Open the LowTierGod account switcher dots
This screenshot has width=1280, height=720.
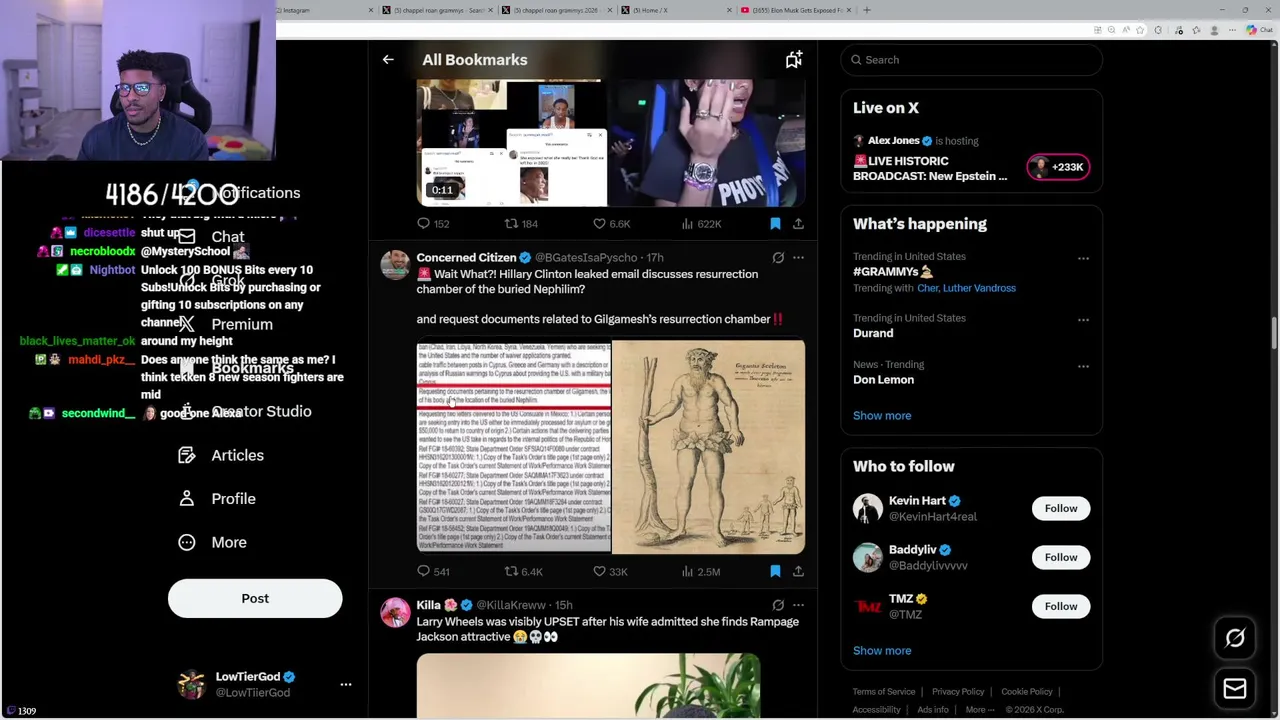coord(346,684)
